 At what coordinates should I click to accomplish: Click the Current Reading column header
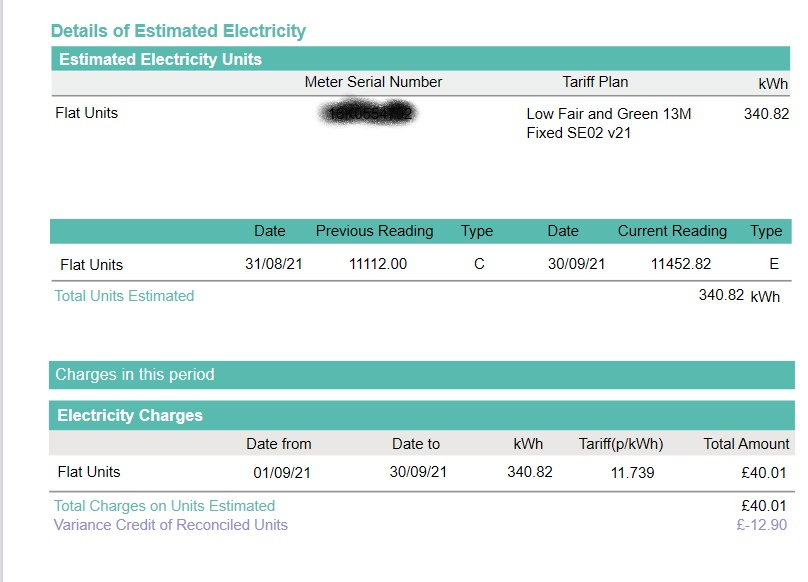[x=672, y=231]
